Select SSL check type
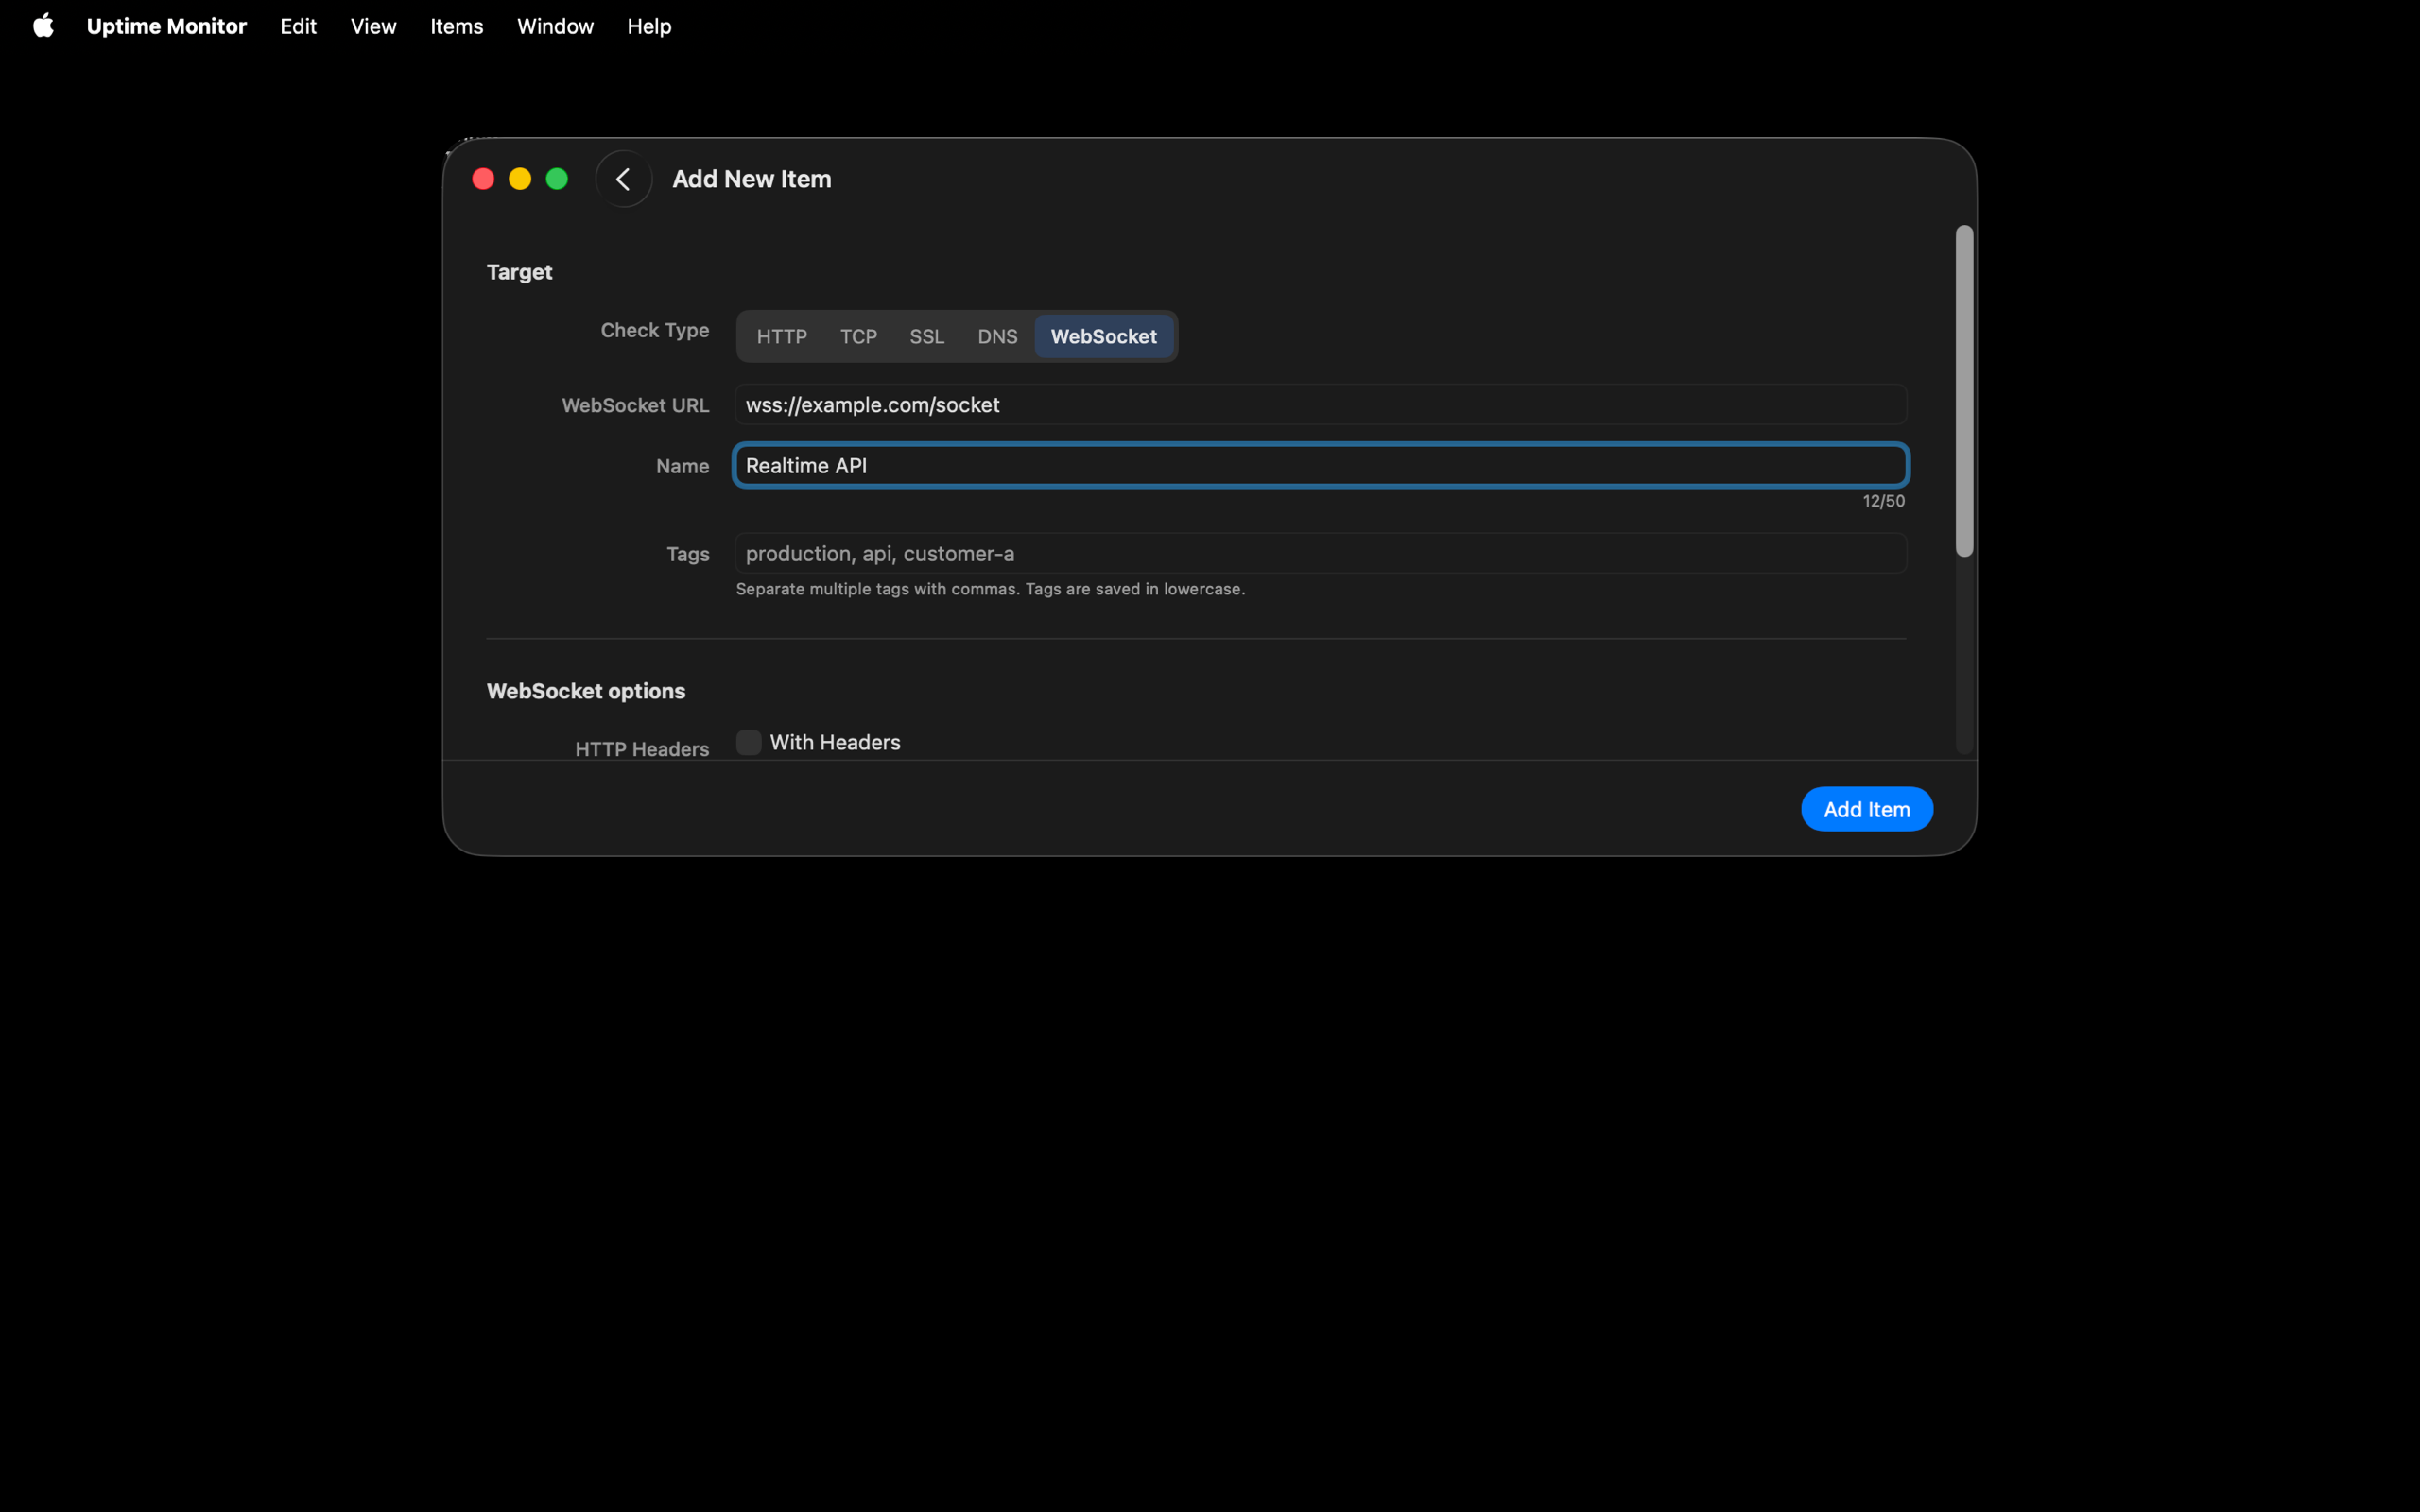The height and width of the screenshot is (1512, 2420). (926, 337)
